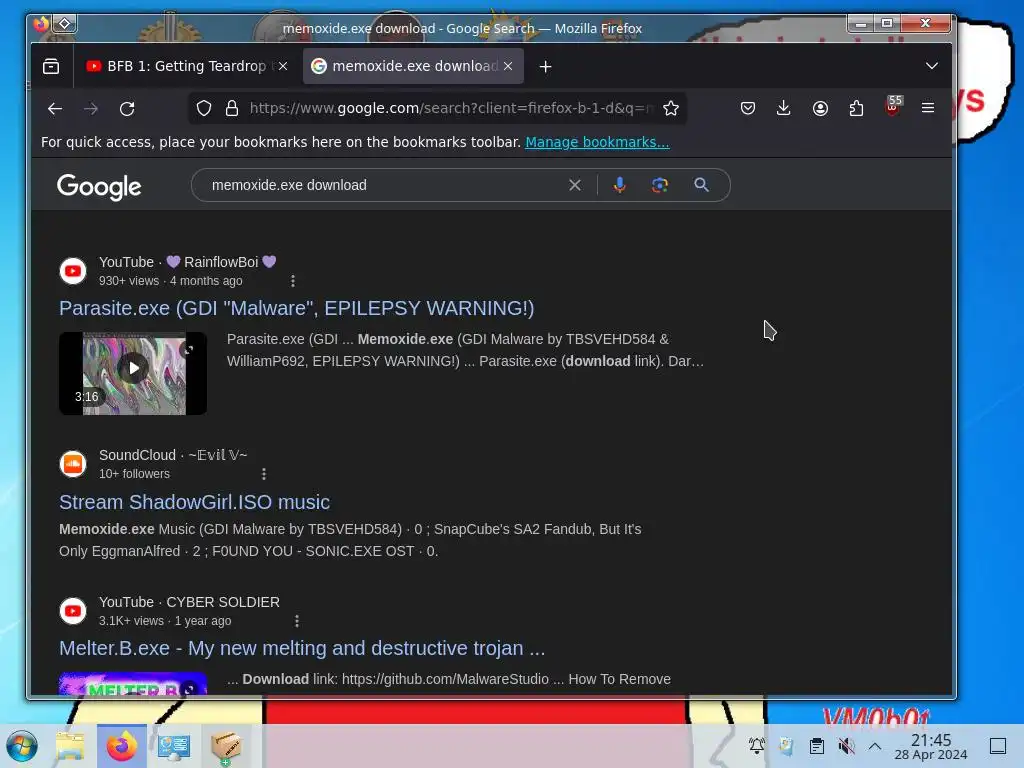The image size is (1024, 768).
Task: Open Melter.B video thumbnail
Action: point(133,684)
